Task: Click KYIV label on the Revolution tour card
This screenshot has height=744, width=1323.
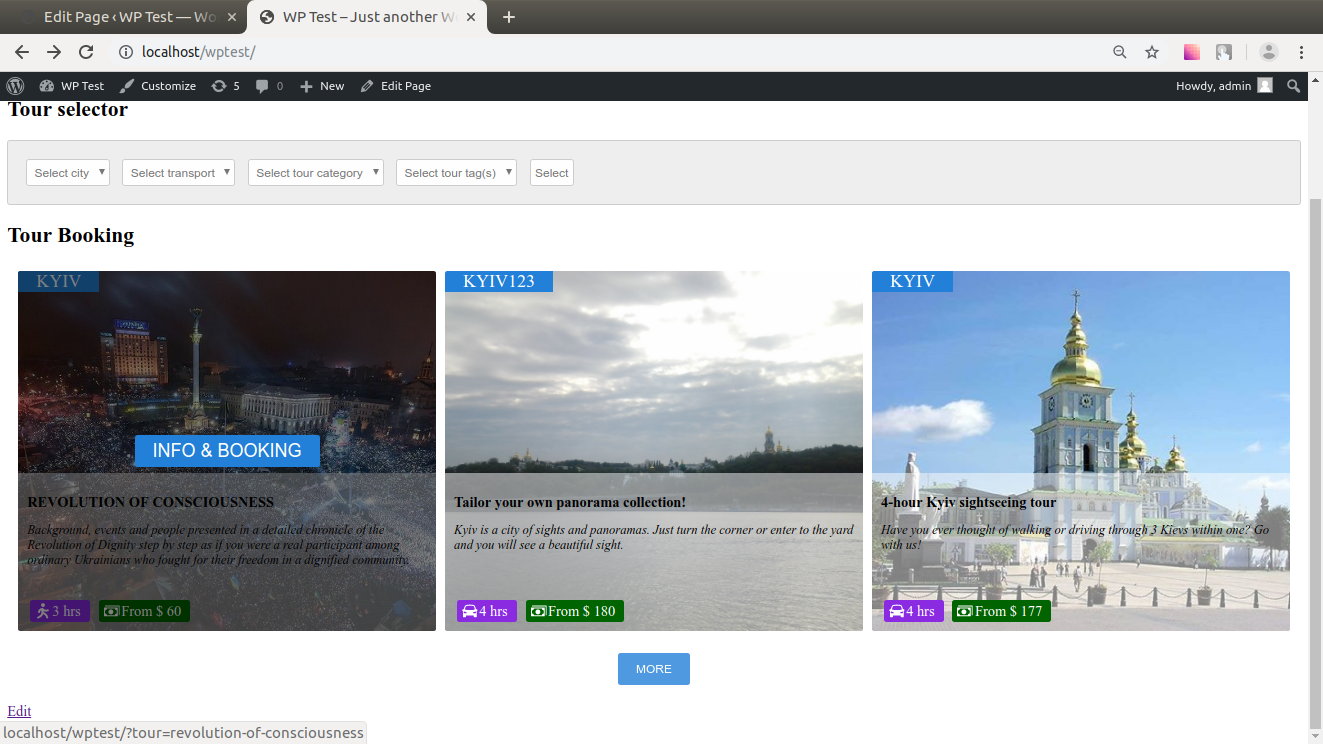Action: point(58,281)
